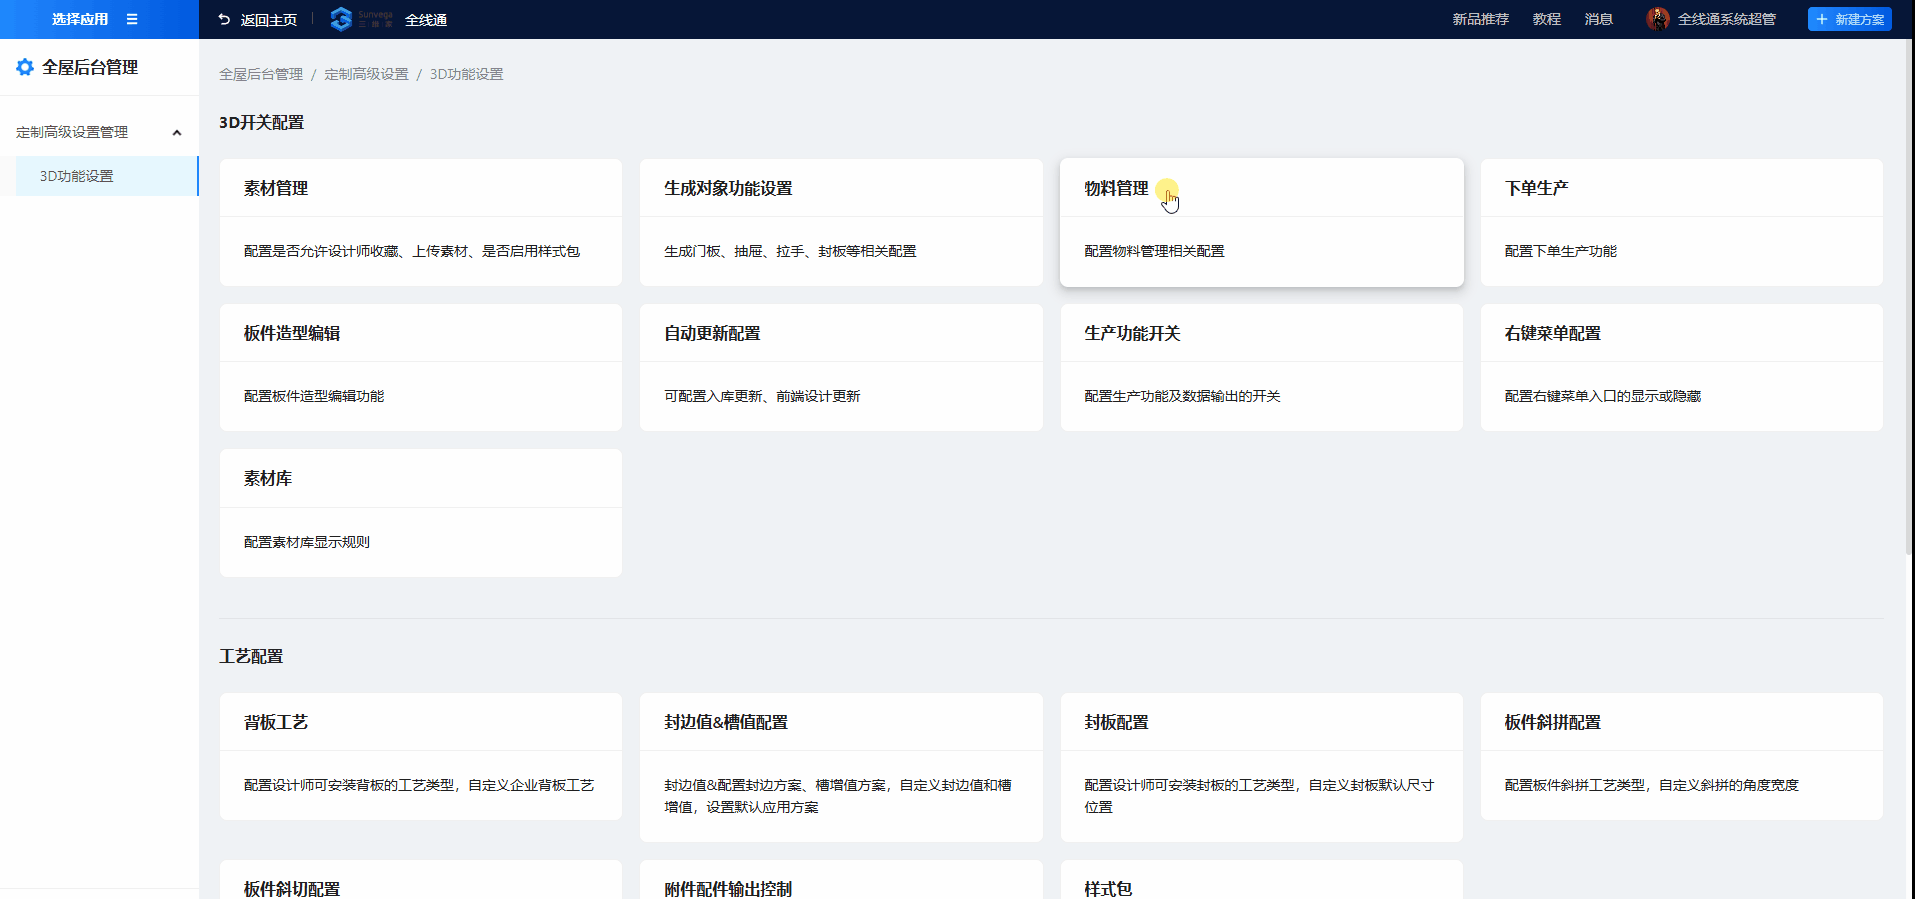This screenshot has width=1915, height=899.
Task: Click the hamburger menu icon beside 选择应用
Action: coord(132,19)
